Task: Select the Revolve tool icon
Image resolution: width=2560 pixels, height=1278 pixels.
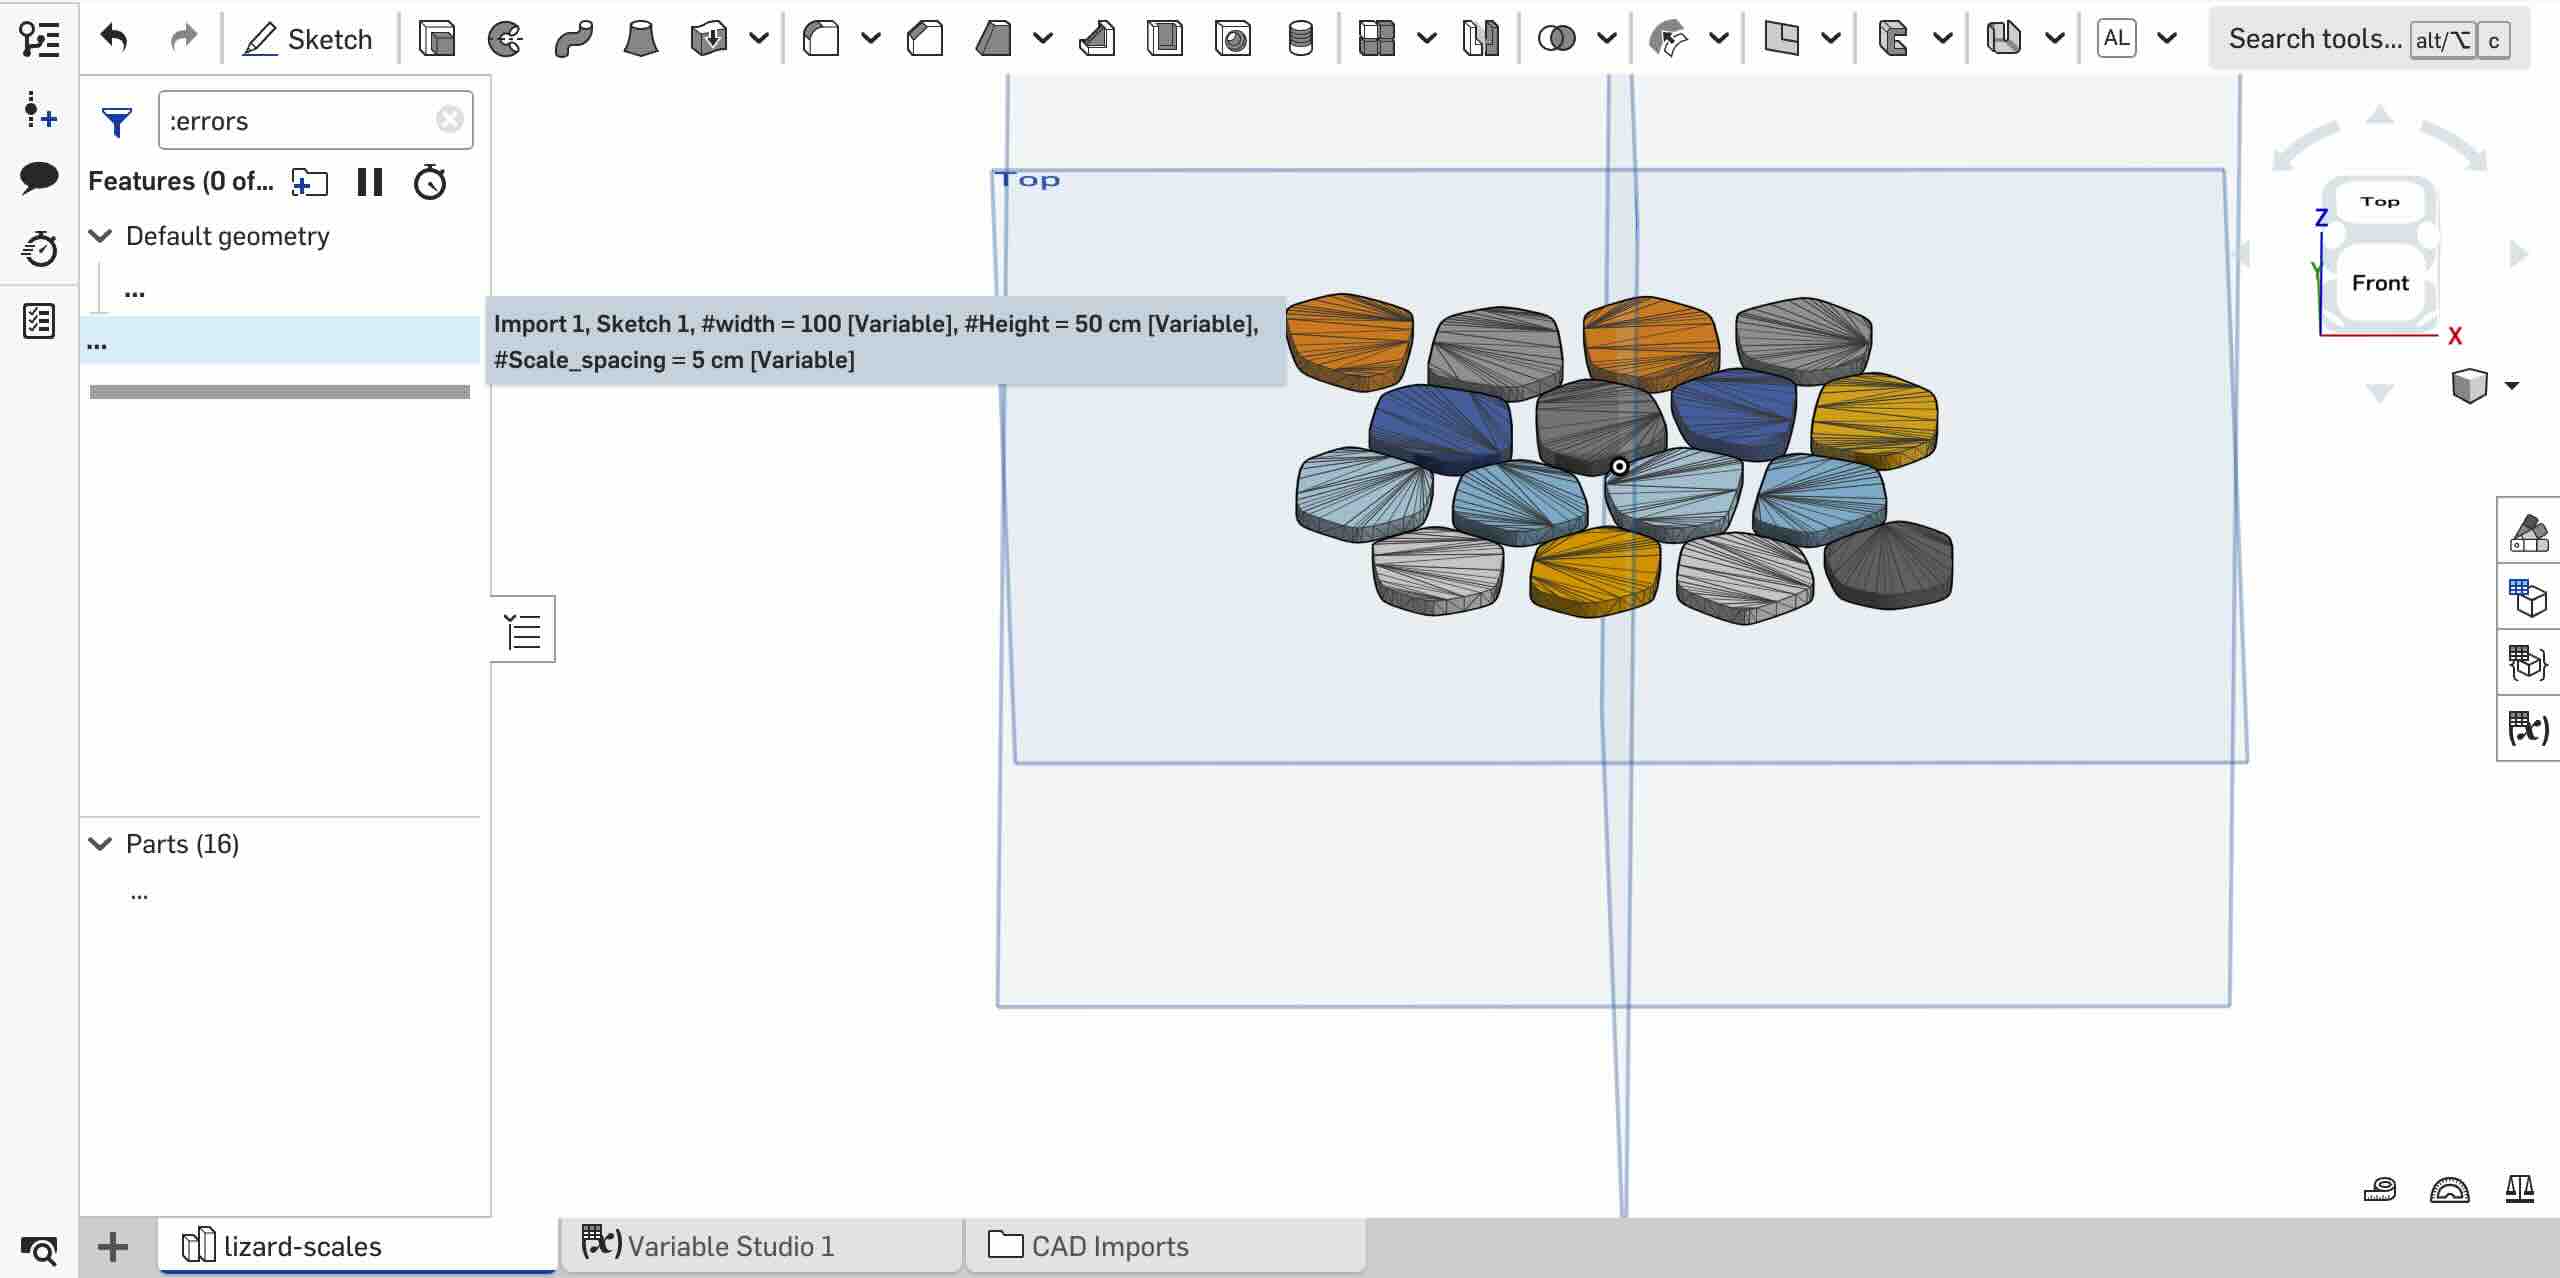Action: point(505,39)
